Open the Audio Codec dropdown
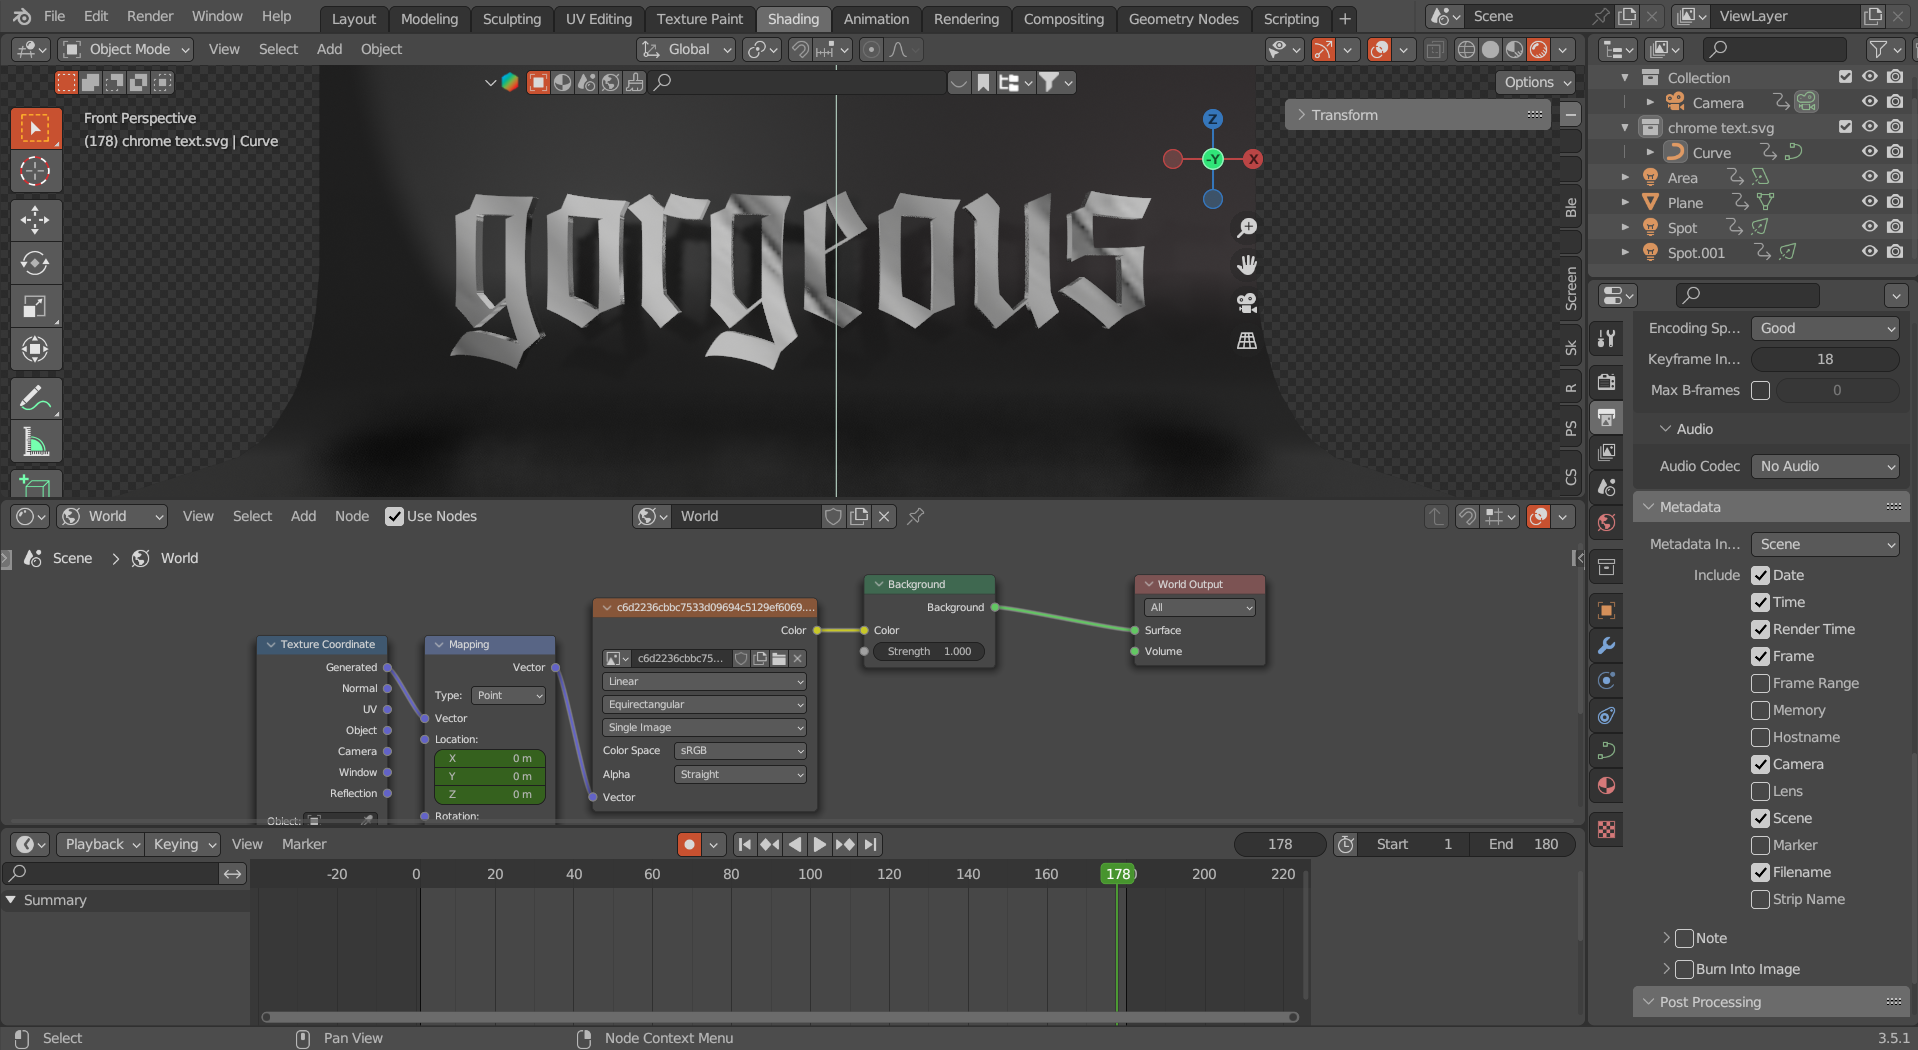 [1825, 466]
